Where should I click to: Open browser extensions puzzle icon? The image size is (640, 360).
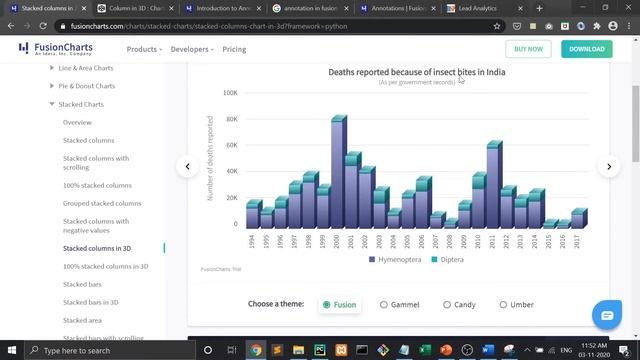(597, 26)
